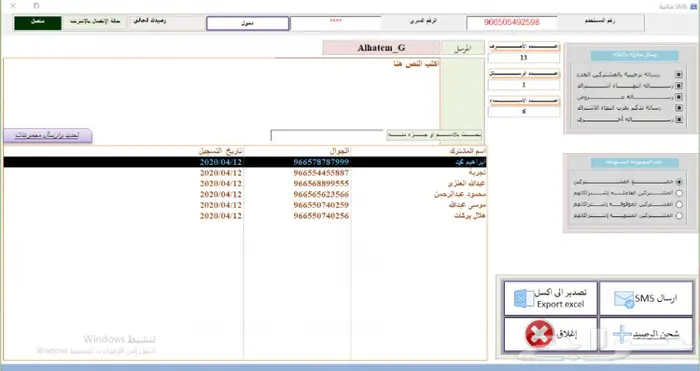700x371 pixels.
Task: Click the date in the 966550740256 row
Action: (221, 216)
